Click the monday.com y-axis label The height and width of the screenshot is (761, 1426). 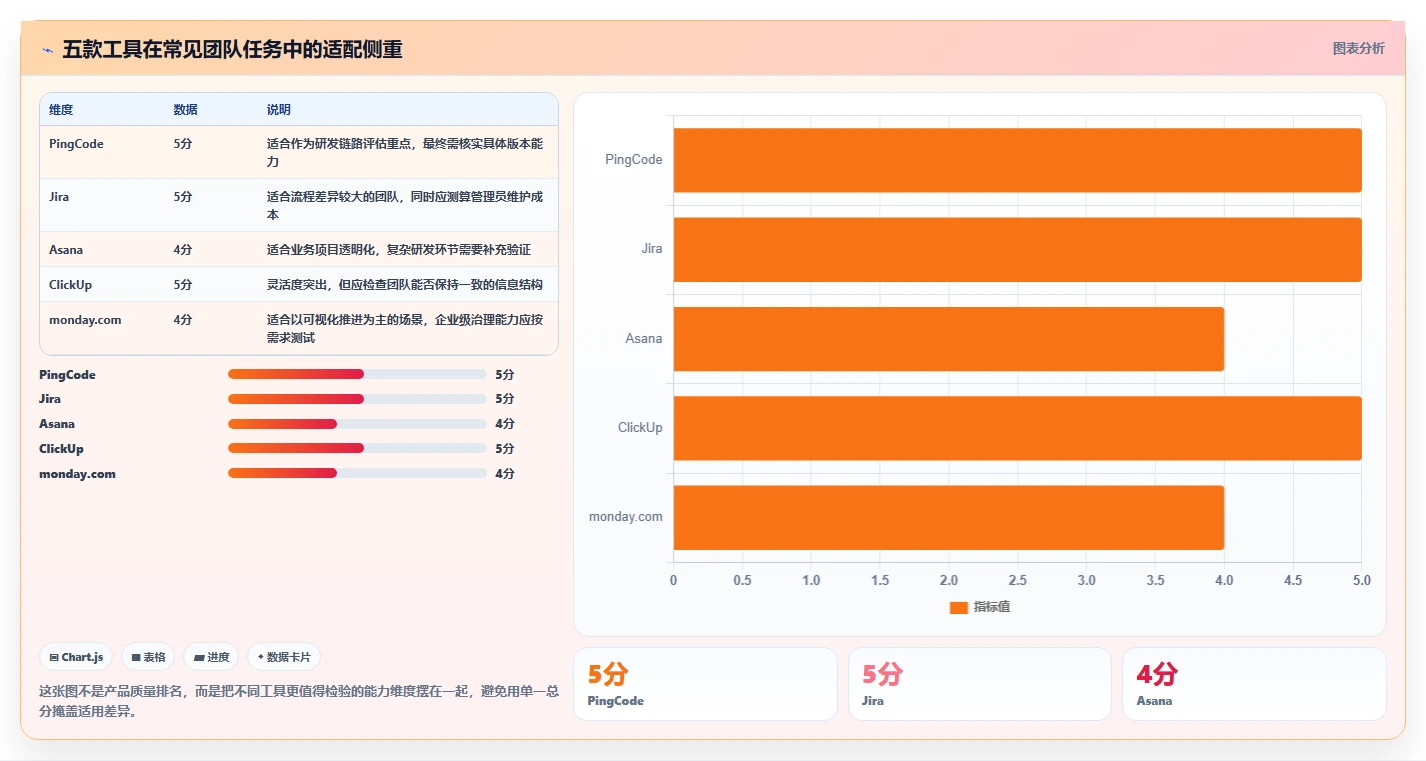[x=626, y=517]
